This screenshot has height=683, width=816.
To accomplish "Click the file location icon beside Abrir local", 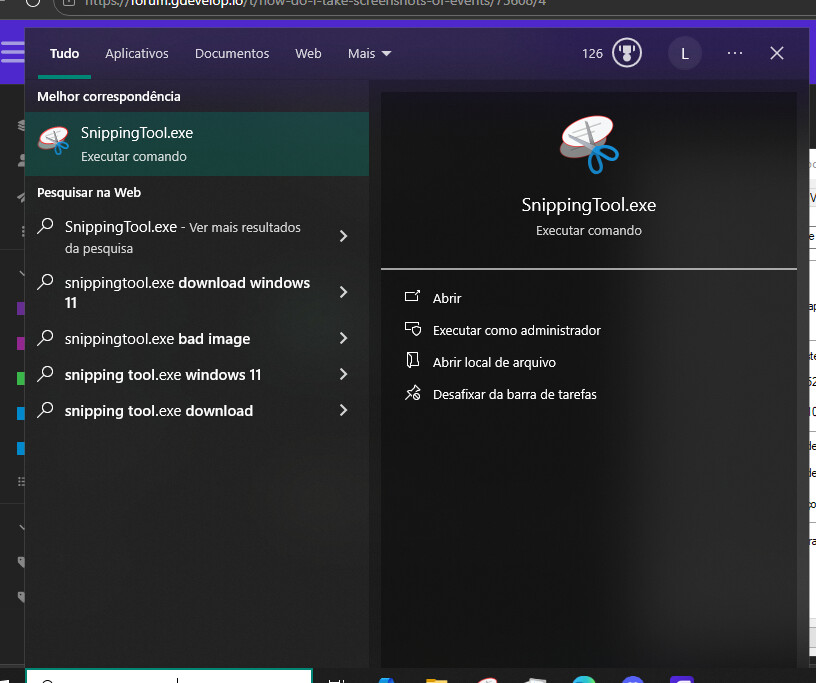I will (412, 362).
